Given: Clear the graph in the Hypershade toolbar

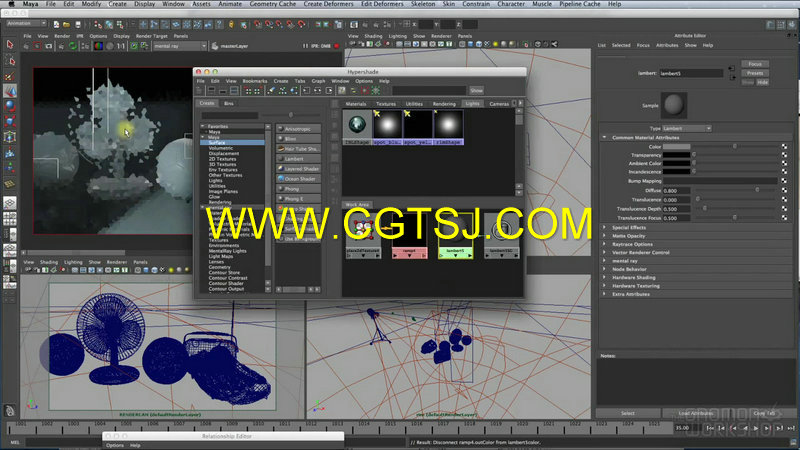Looking at the screenshot, I should 271,90.
